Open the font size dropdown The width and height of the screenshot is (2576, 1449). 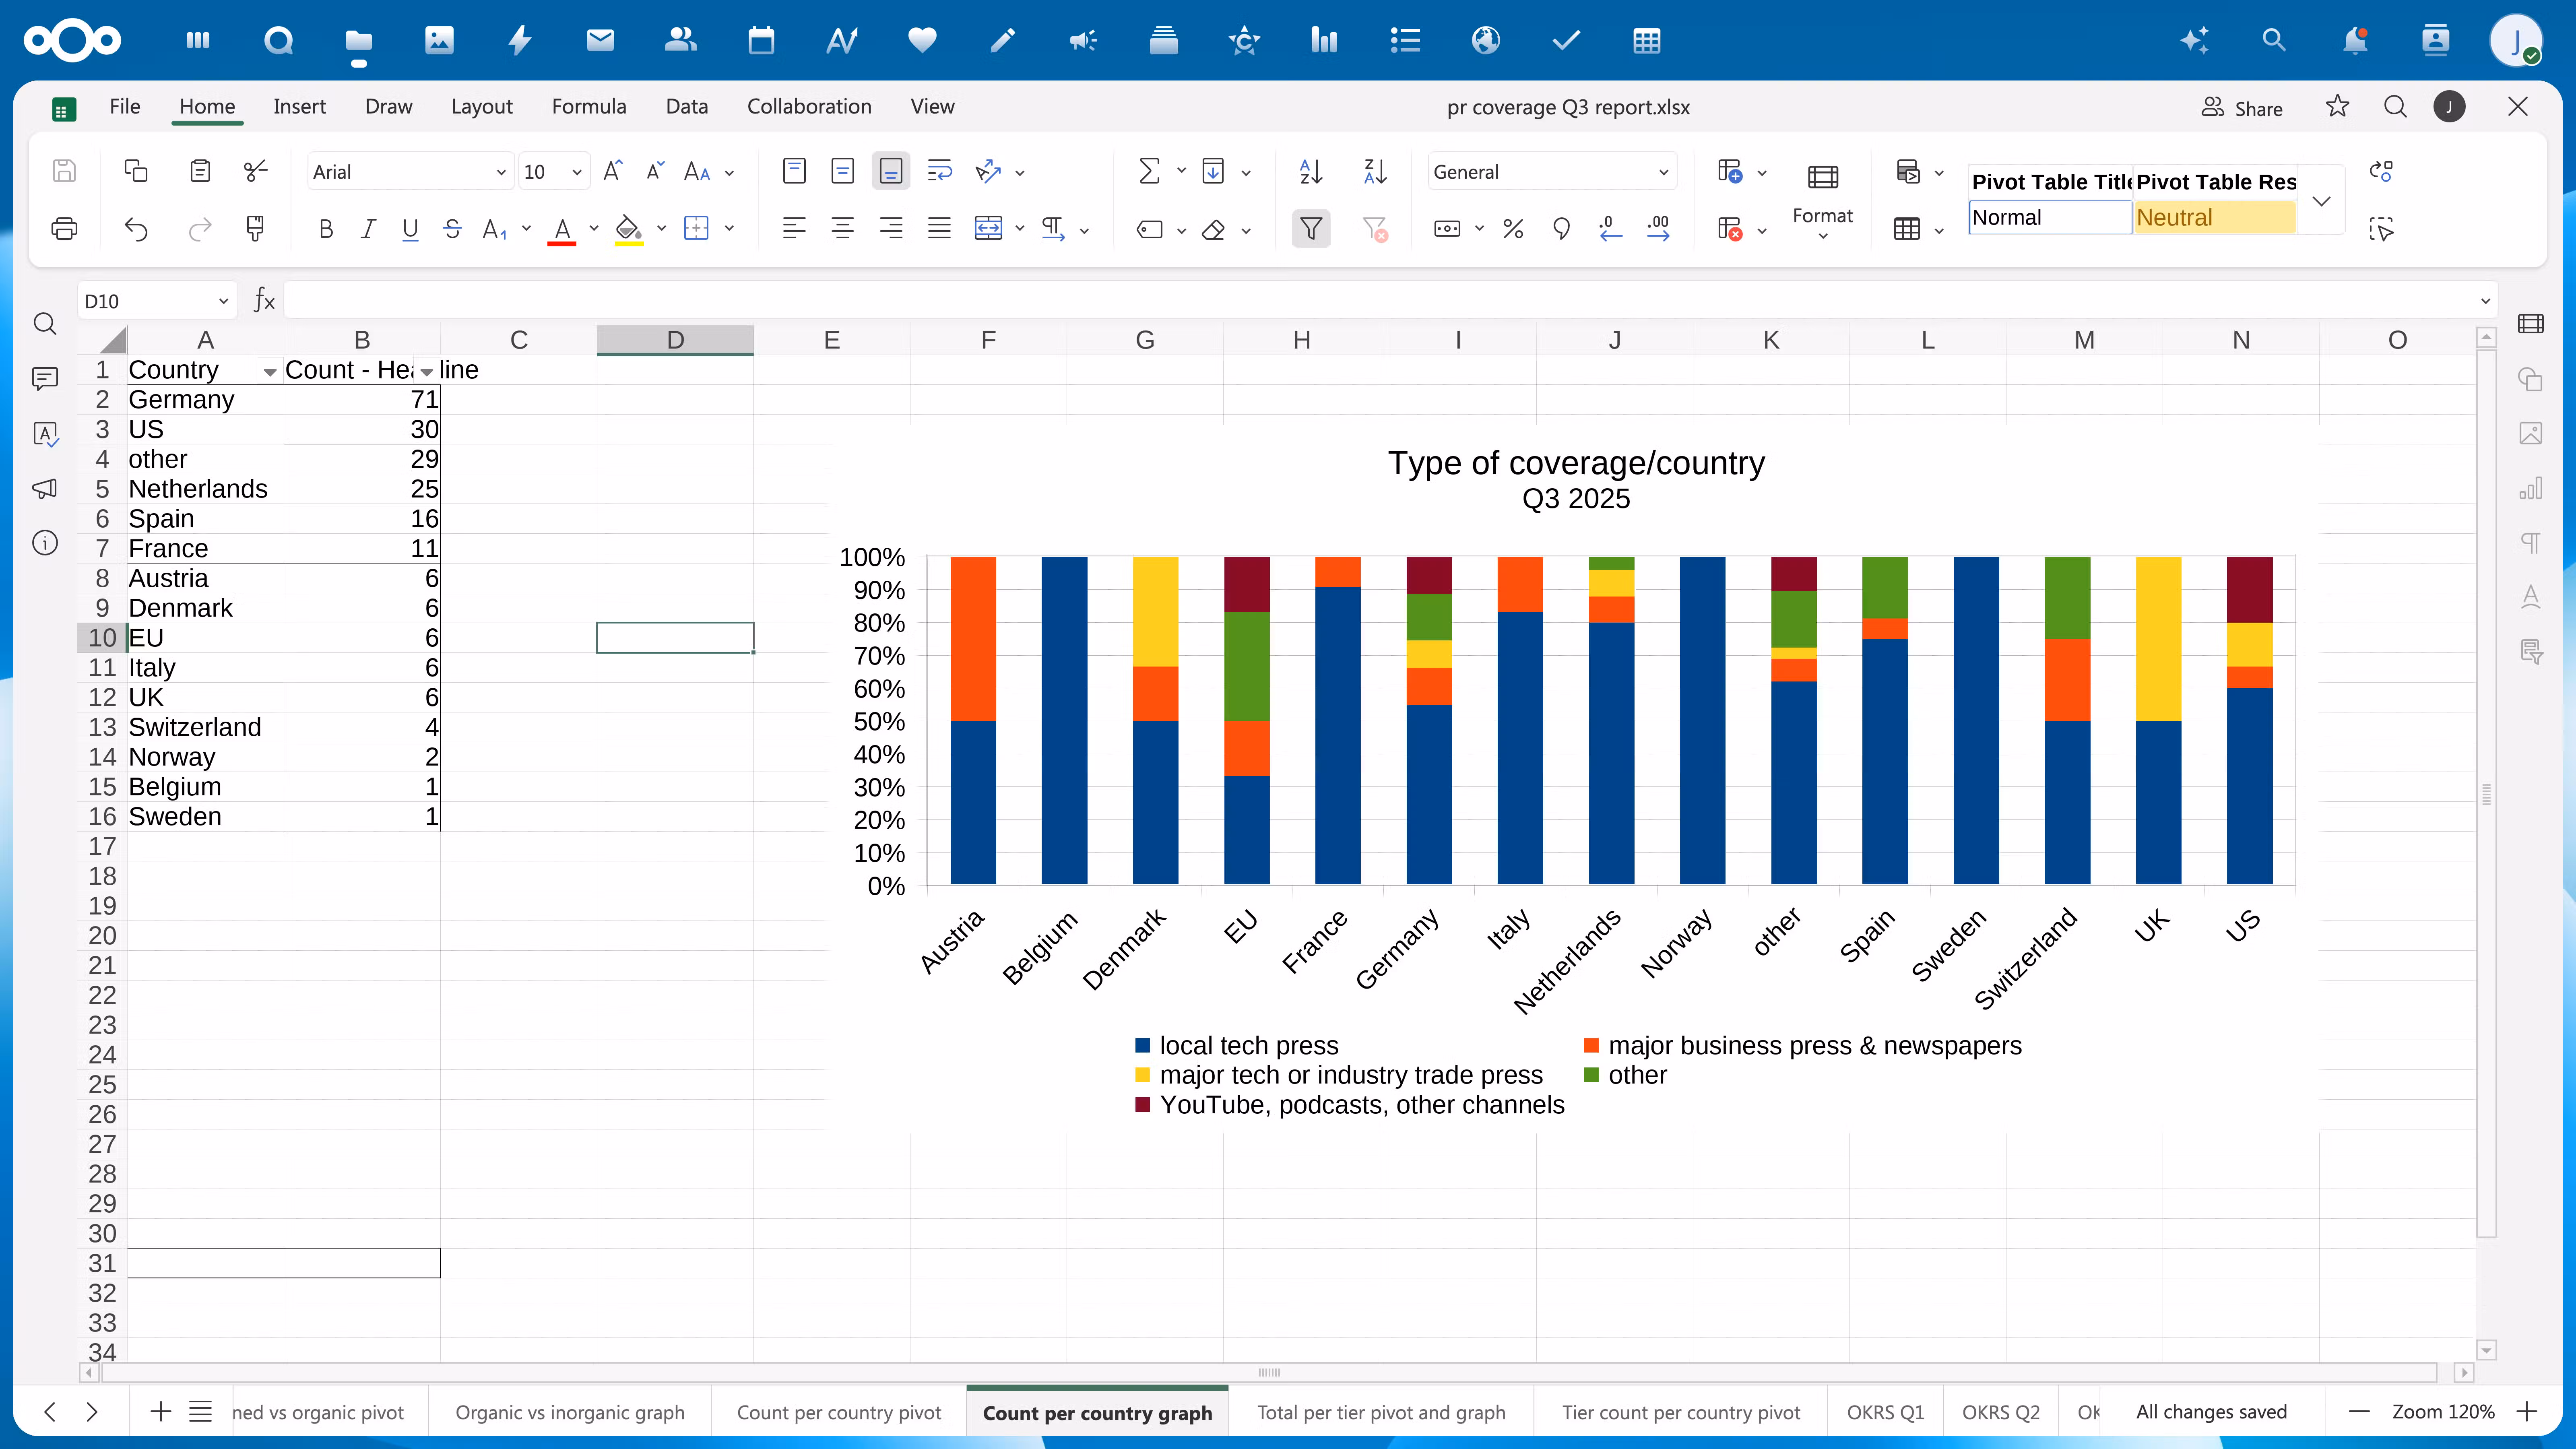click(x=577, y=172)
